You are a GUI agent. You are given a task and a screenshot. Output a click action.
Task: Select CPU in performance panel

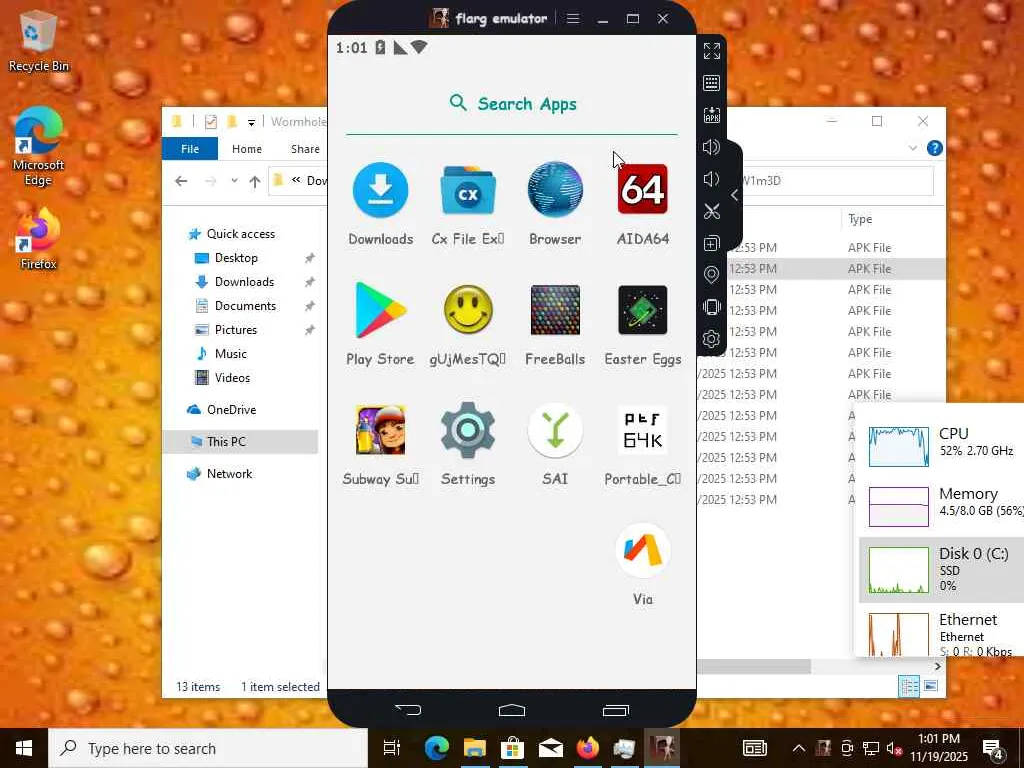click(x=942, y=447)
